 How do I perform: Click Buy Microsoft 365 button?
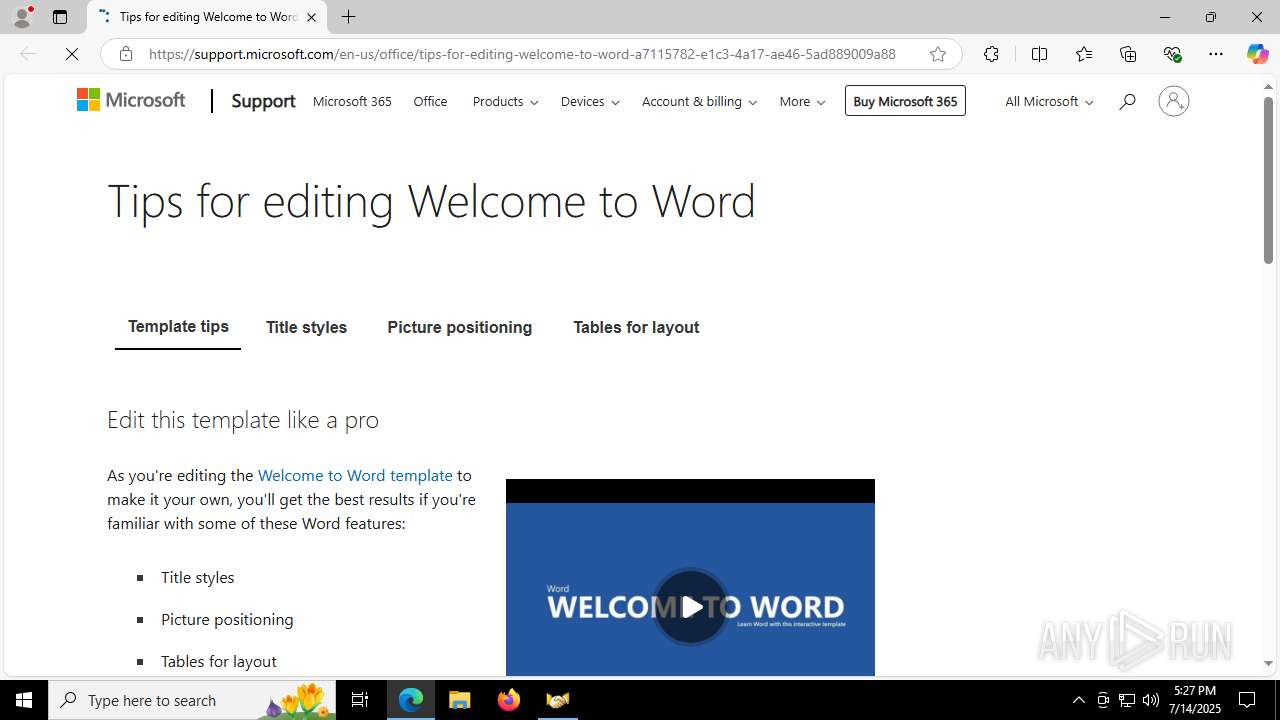(x=905, y=101)
